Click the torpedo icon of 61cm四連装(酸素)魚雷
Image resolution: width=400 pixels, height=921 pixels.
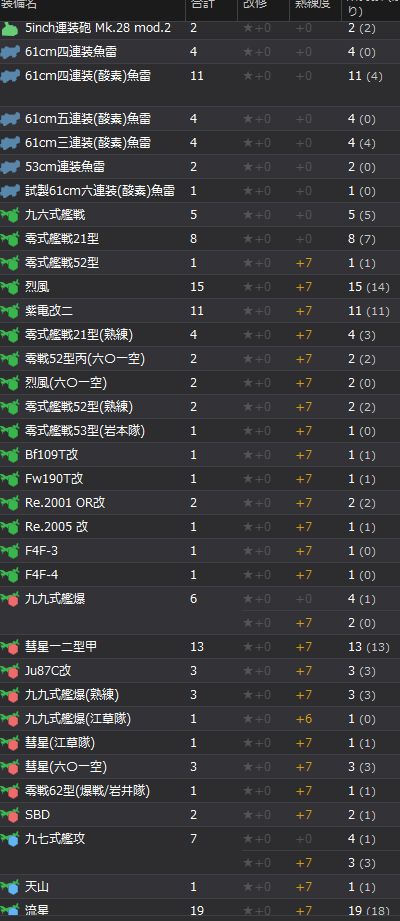tap(9, 76)
